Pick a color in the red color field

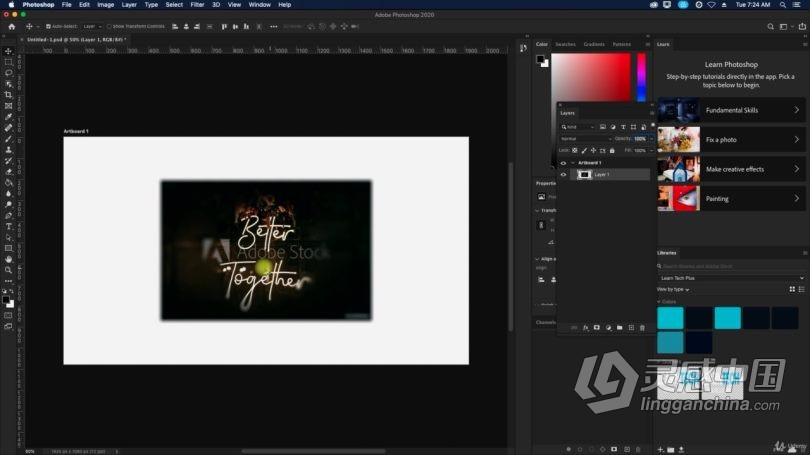(591, 77)
